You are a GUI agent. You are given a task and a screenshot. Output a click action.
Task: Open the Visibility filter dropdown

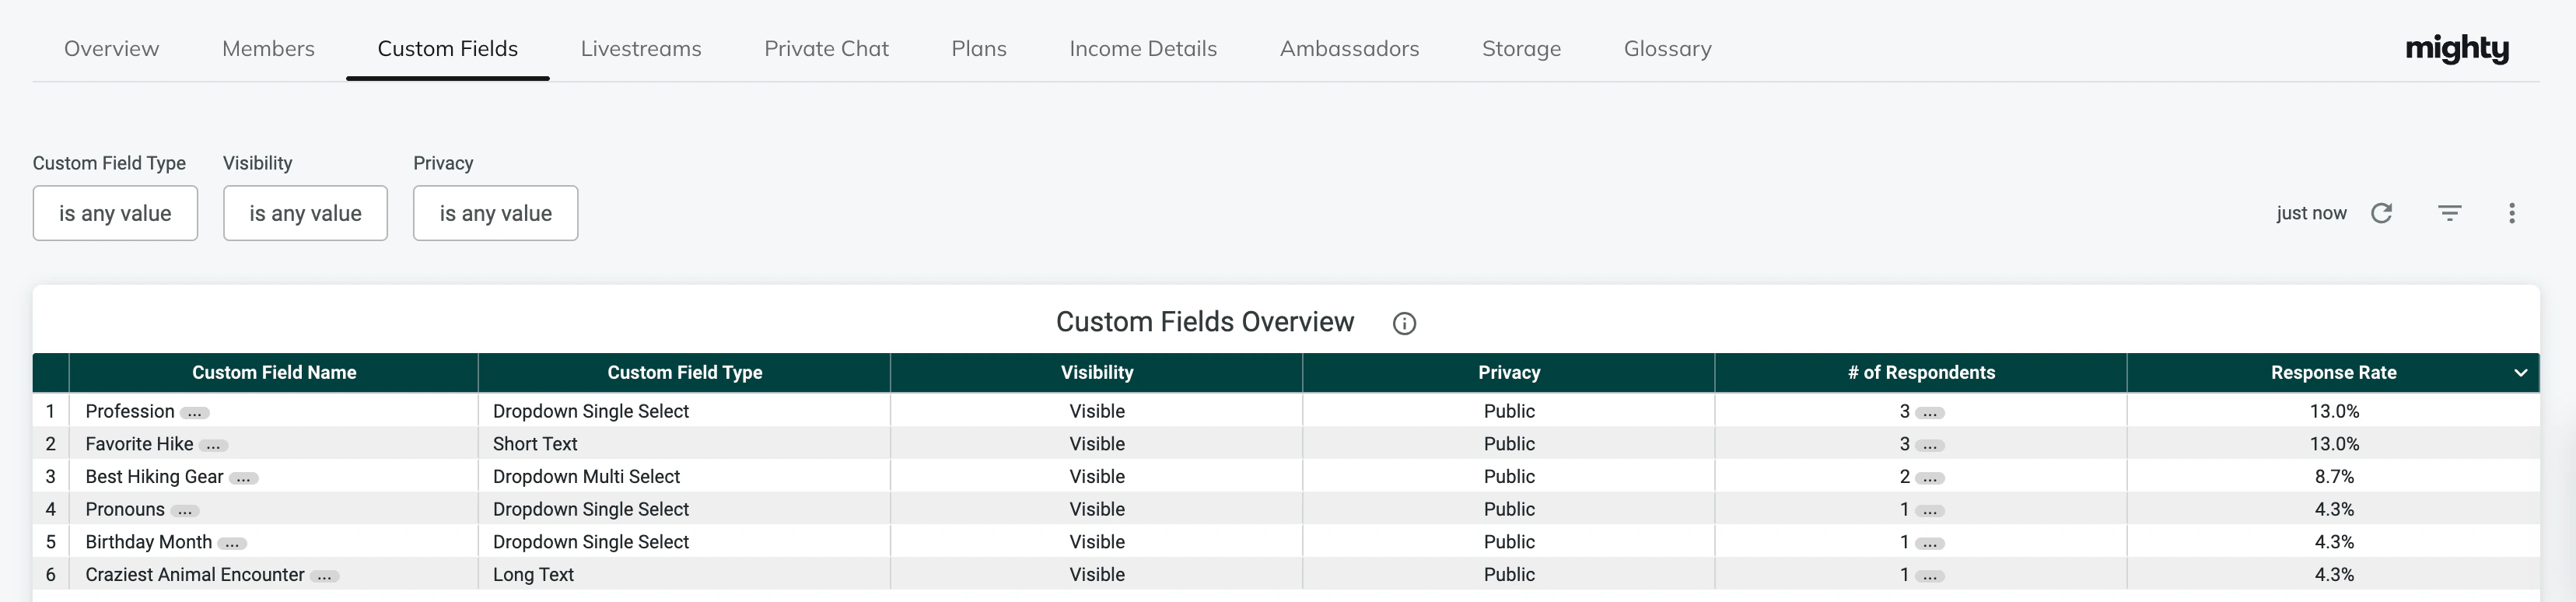click(x=305, y=213)
